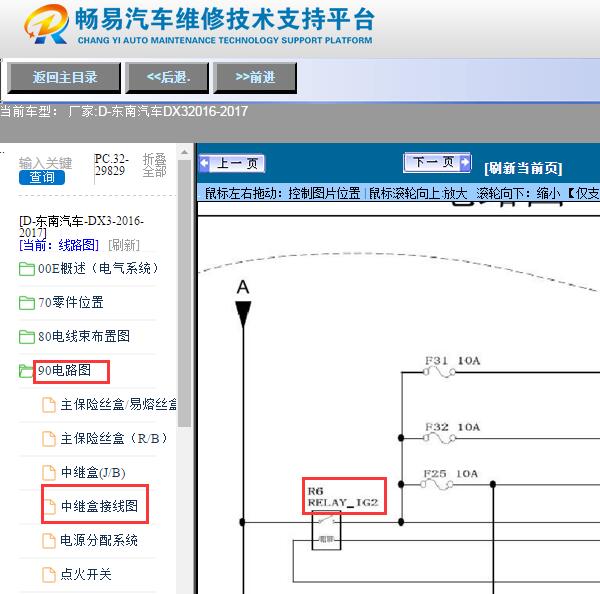Viewport: 600px width, 594px height.
Task: Click F25 10A fuse label
Action: [x=450, y=473]
